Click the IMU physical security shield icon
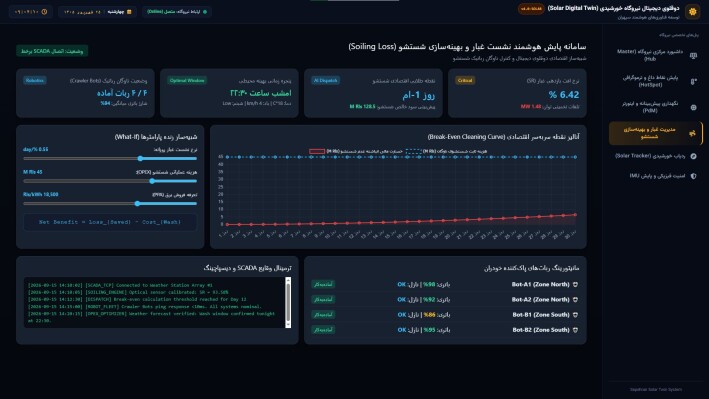709x399 pixels. (693, 176)
